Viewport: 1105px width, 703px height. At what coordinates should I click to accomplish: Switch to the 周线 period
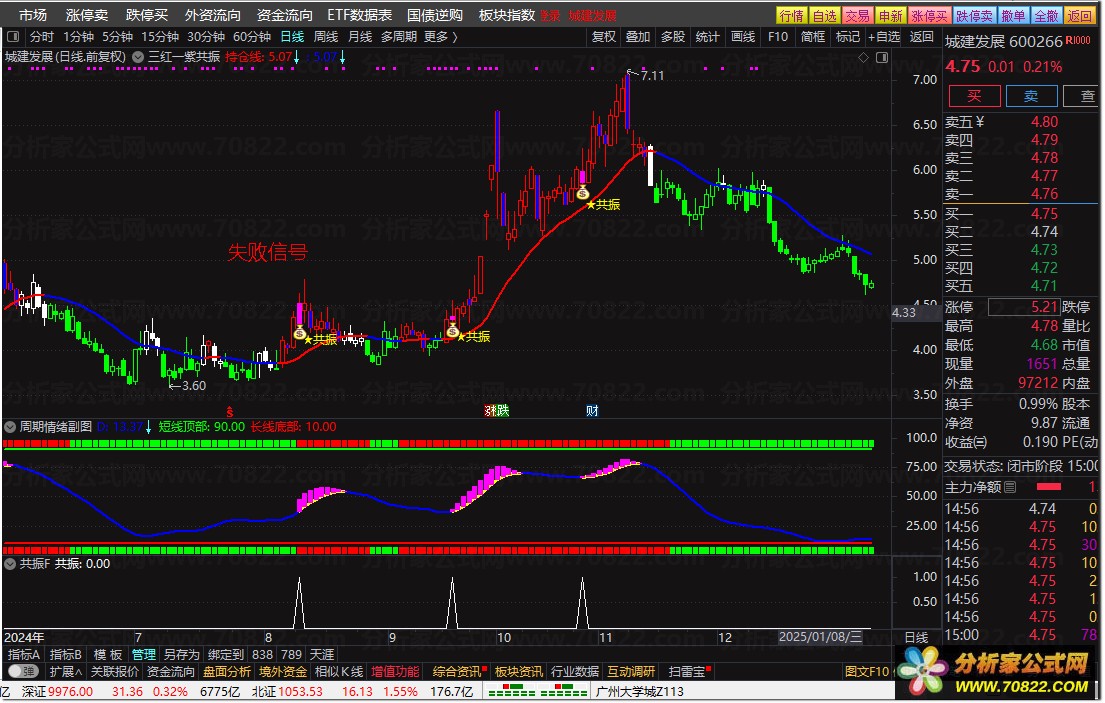326,37
